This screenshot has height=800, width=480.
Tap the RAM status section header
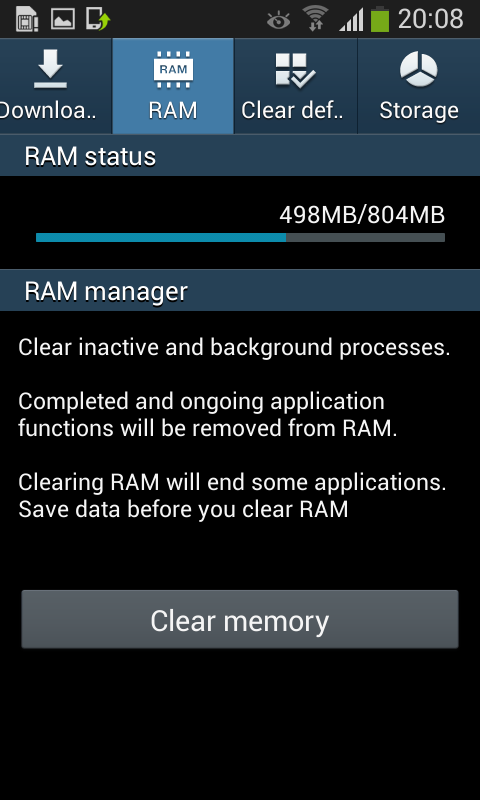(240, 156)
